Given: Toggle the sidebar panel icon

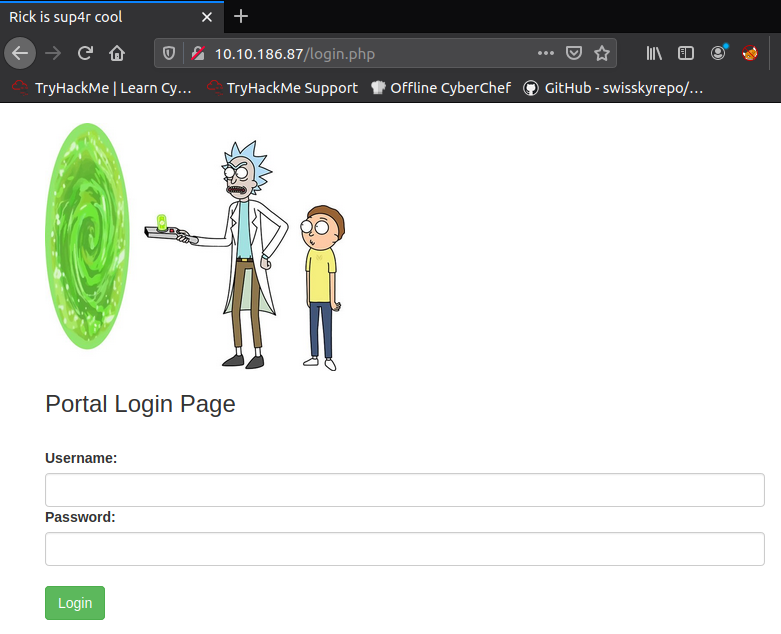Looking at the screenshot, I should pyautogui.click(x=686, y=53).
